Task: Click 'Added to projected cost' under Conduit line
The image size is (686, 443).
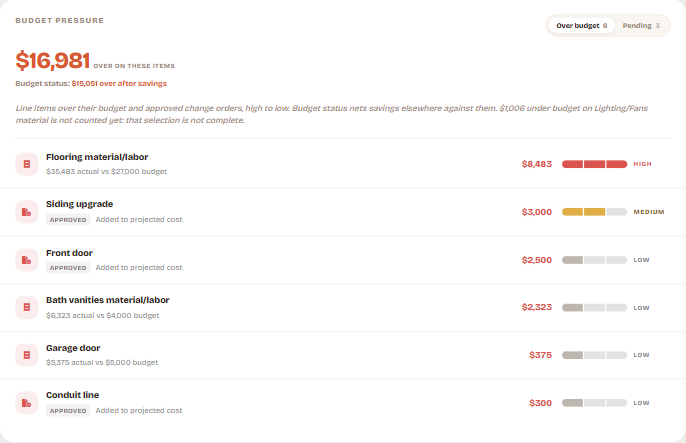Action: pyautogui.click(x=139, y=411)
